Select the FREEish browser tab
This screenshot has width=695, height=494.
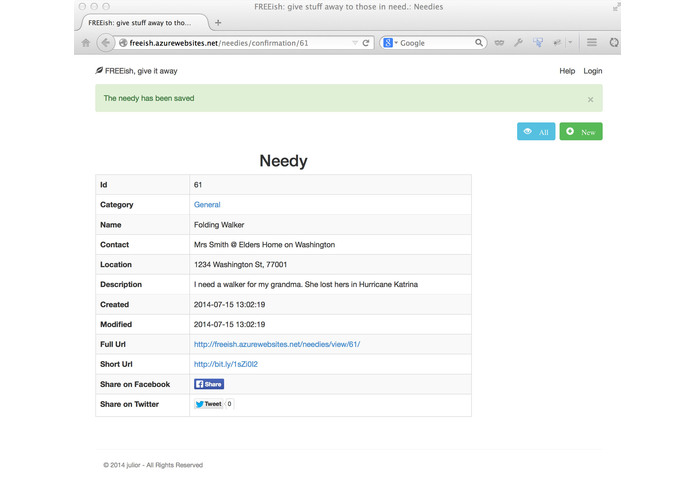[x=141, y=23]
